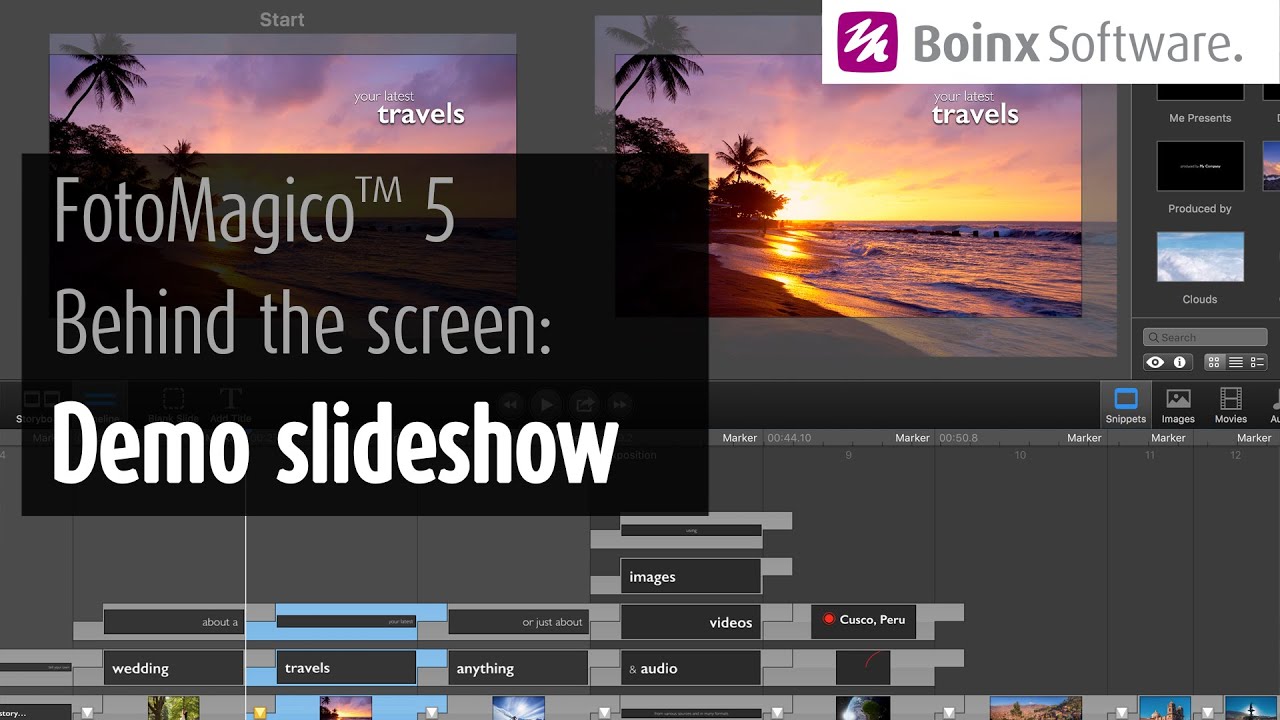The height and width of the screenshot is (720, 1280).
Task: Select the red curve layer under Cusco, Peru
Action: 863,668
